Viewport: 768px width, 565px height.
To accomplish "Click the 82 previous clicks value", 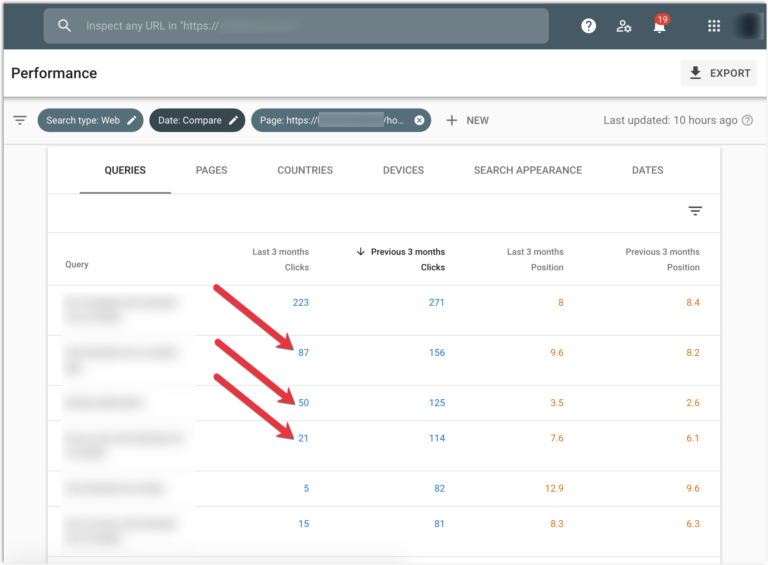I will [439, 489].
